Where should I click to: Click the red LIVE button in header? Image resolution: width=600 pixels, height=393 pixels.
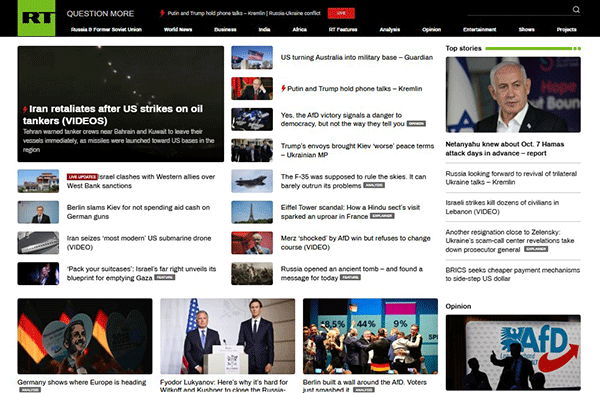click(x=341, y=13)
